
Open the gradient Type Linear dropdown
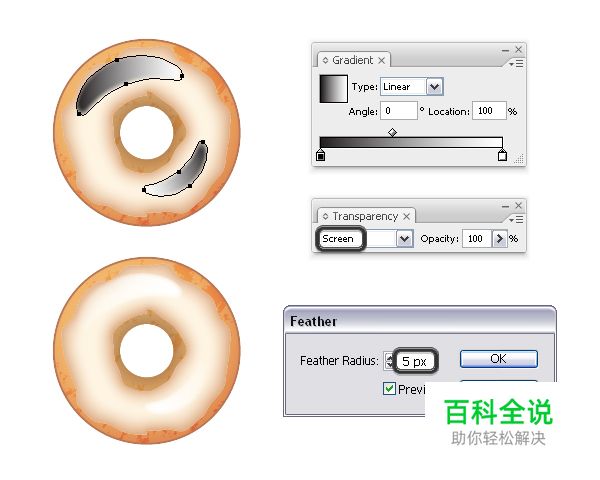[435, 87]
